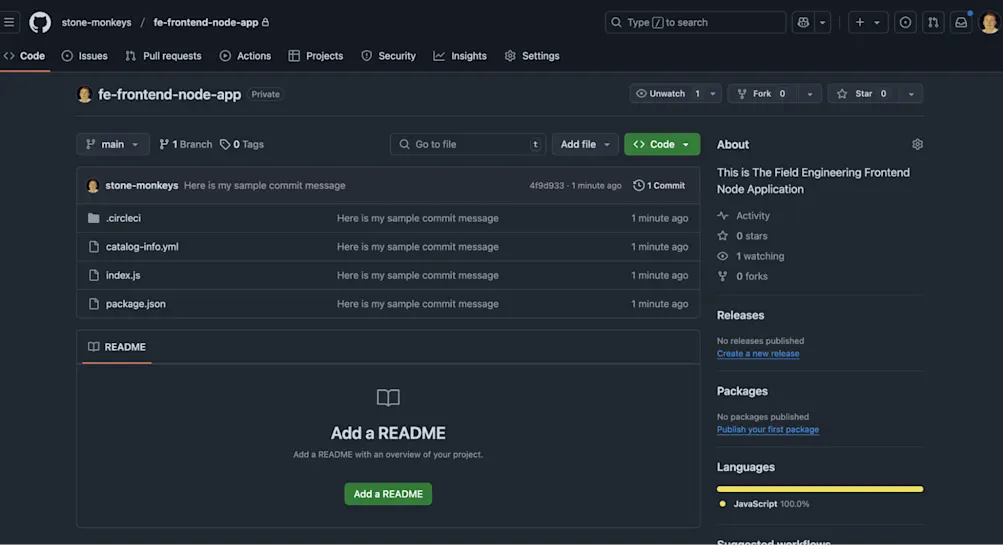Click the About settings gear icon
The image size is (1003, 545).
tap(917, 145)
